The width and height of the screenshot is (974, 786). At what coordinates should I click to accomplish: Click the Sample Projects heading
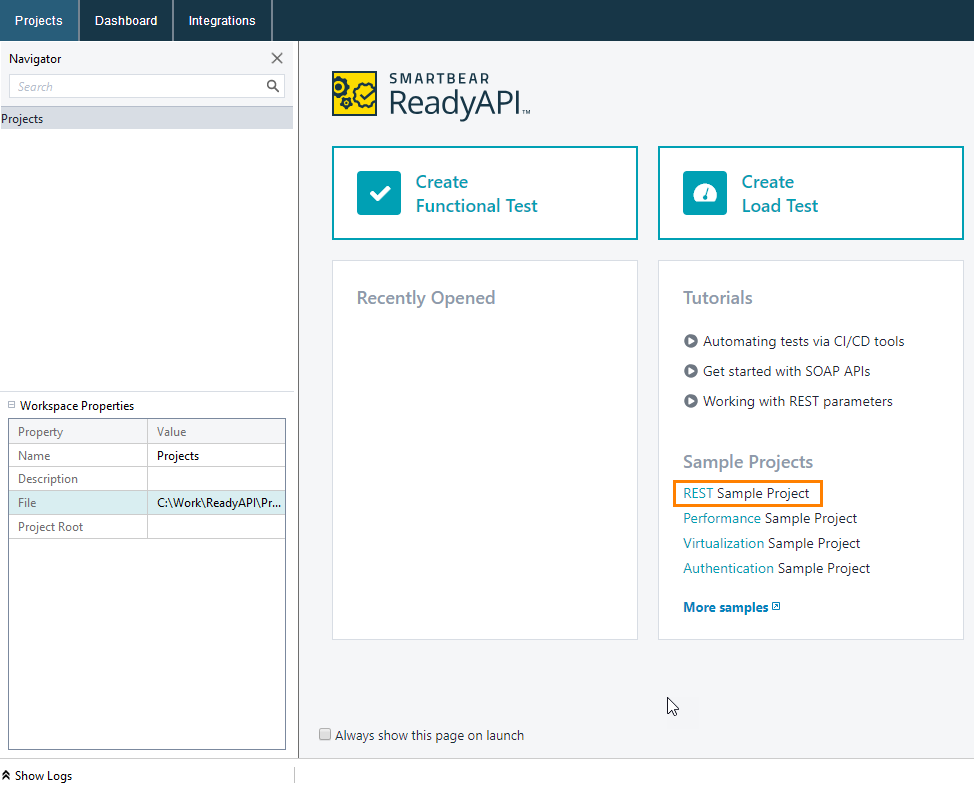748,462
